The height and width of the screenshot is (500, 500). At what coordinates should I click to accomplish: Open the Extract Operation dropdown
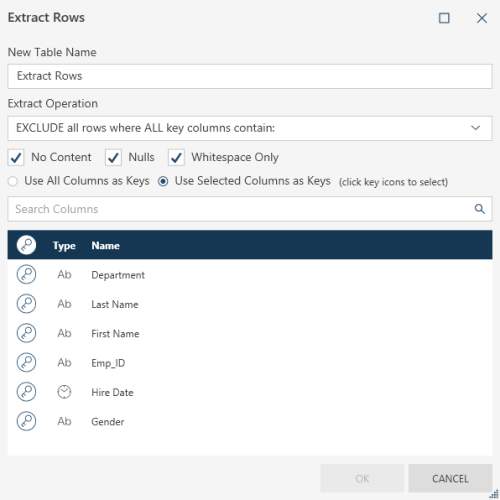(x=250, y=128)
